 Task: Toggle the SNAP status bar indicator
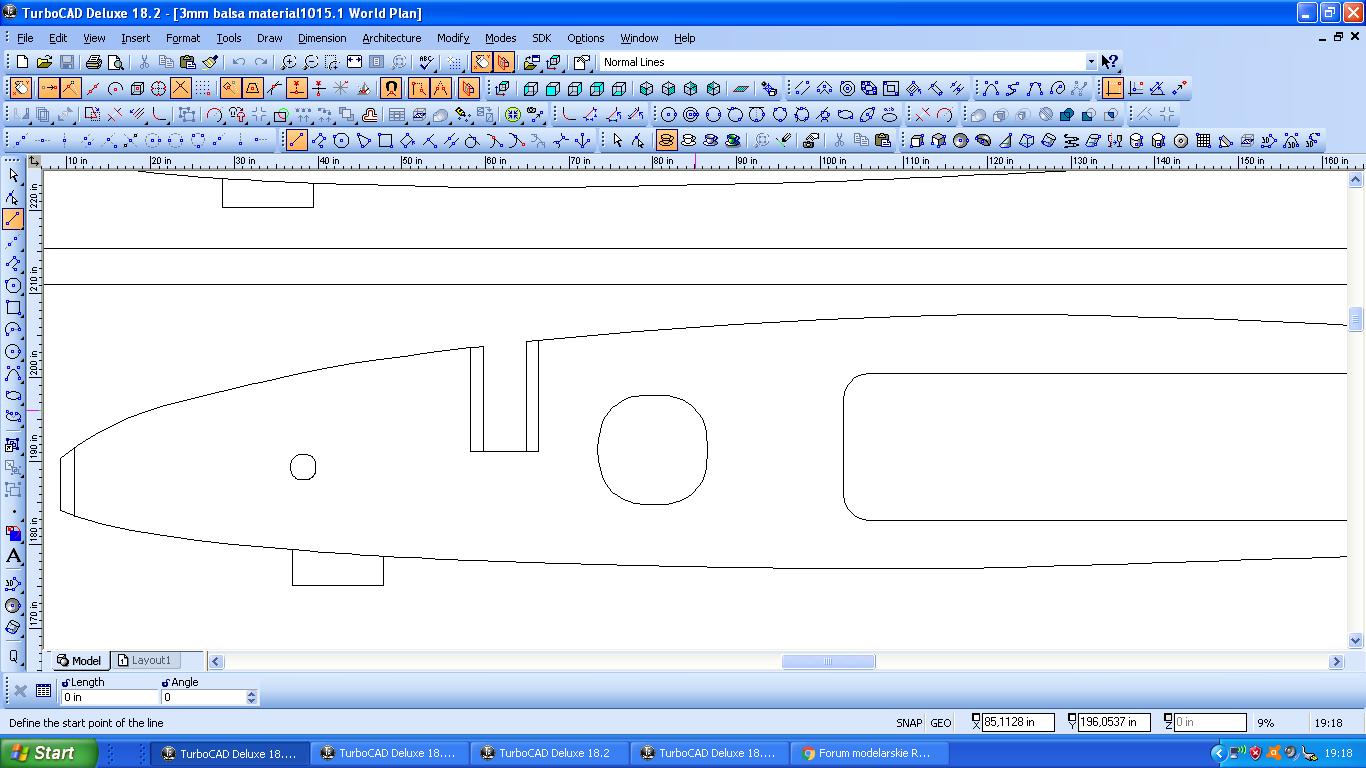tap(908, 723)
